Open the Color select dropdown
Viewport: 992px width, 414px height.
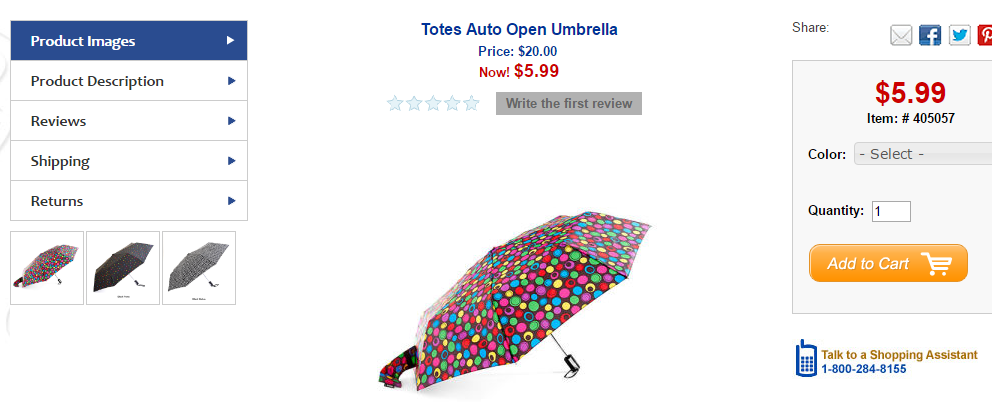click(923, 154)
